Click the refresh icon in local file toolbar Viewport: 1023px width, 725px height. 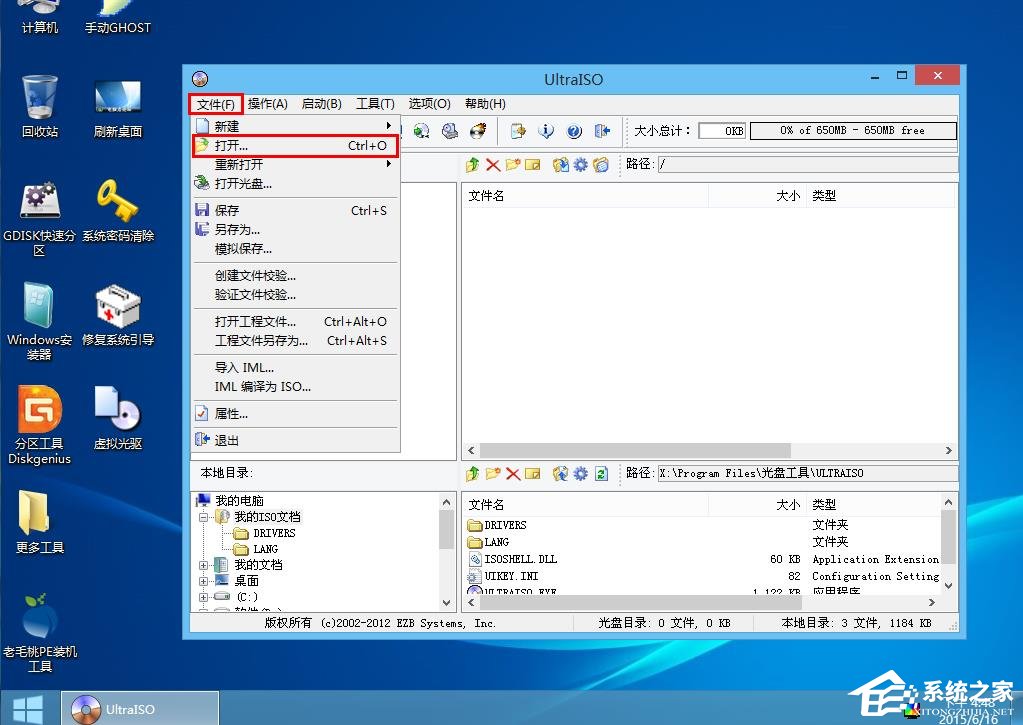coord(601,473)
